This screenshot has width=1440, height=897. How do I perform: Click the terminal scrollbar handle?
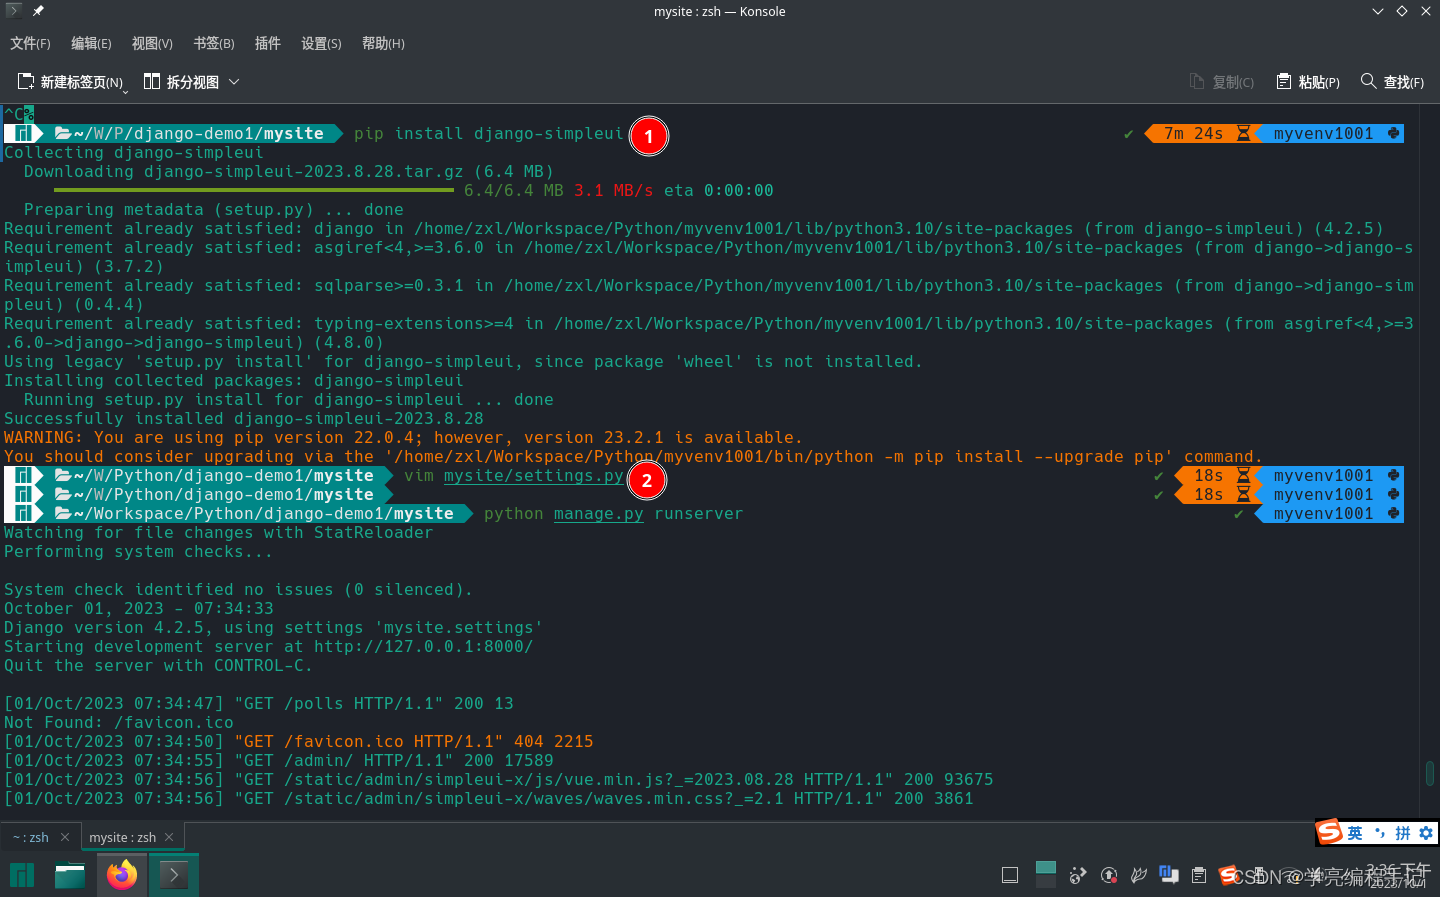coord(1430,773)
